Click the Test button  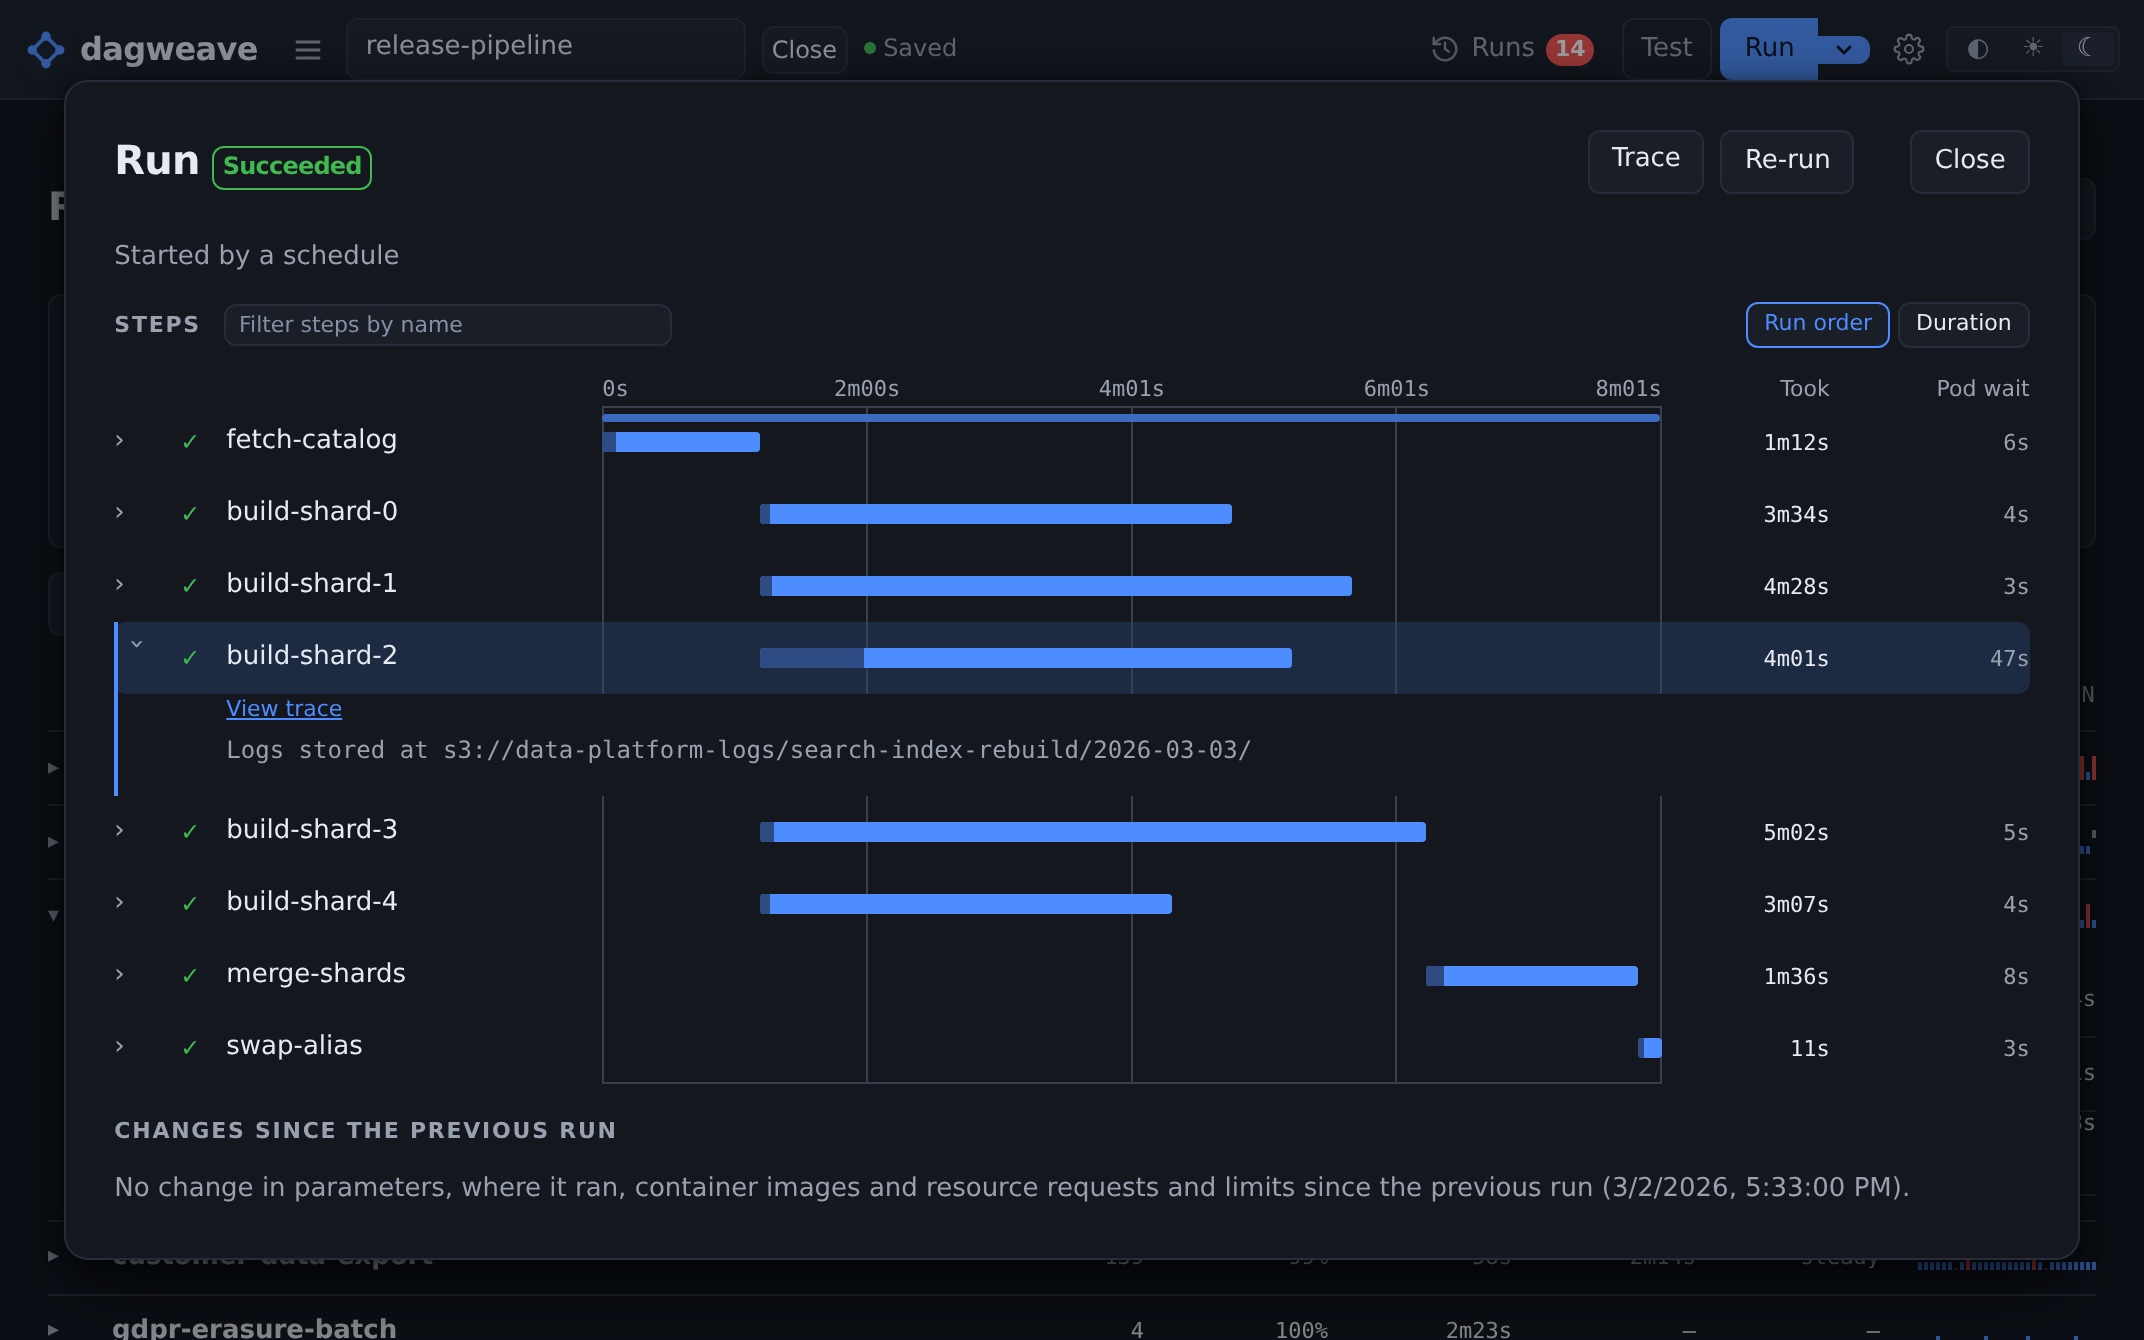click(1666, 48)
